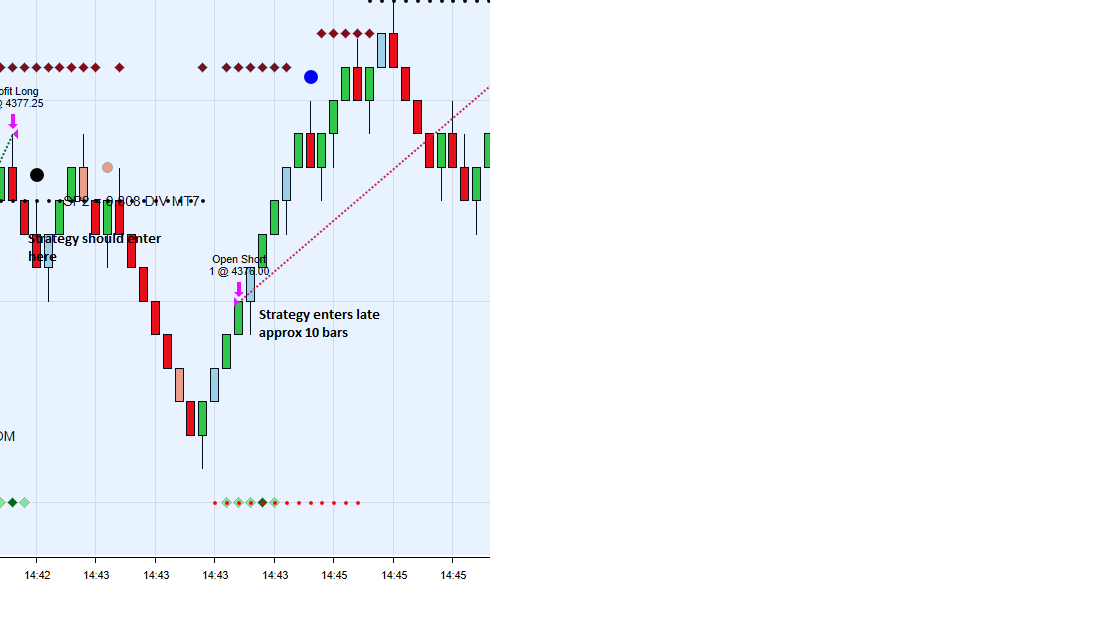Select the pink dot marker above the candles
Screen dimensions: 1107x626
point(107,168)
